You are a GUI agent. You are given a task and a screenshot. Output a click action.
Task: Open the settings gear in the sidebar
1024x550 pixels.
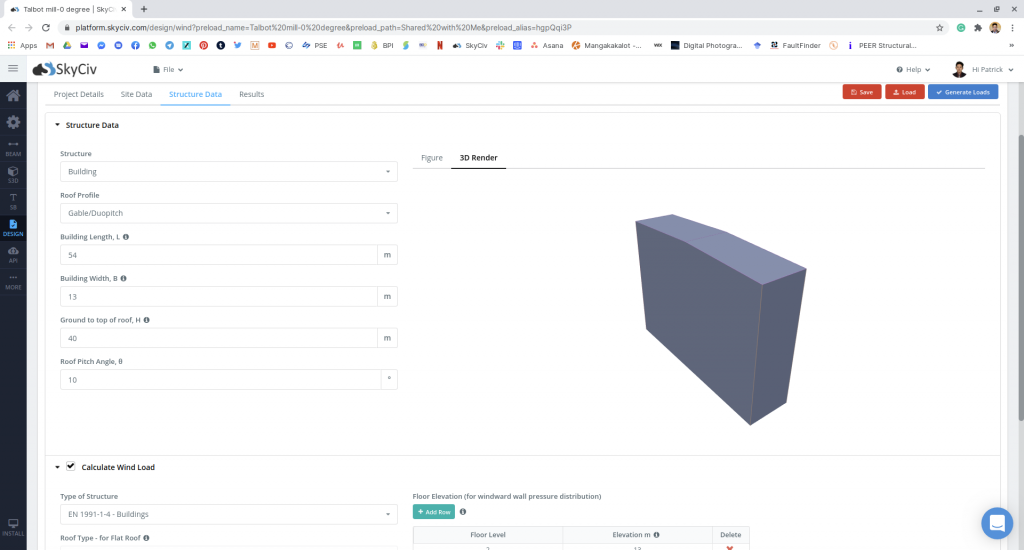click(13, 122)
